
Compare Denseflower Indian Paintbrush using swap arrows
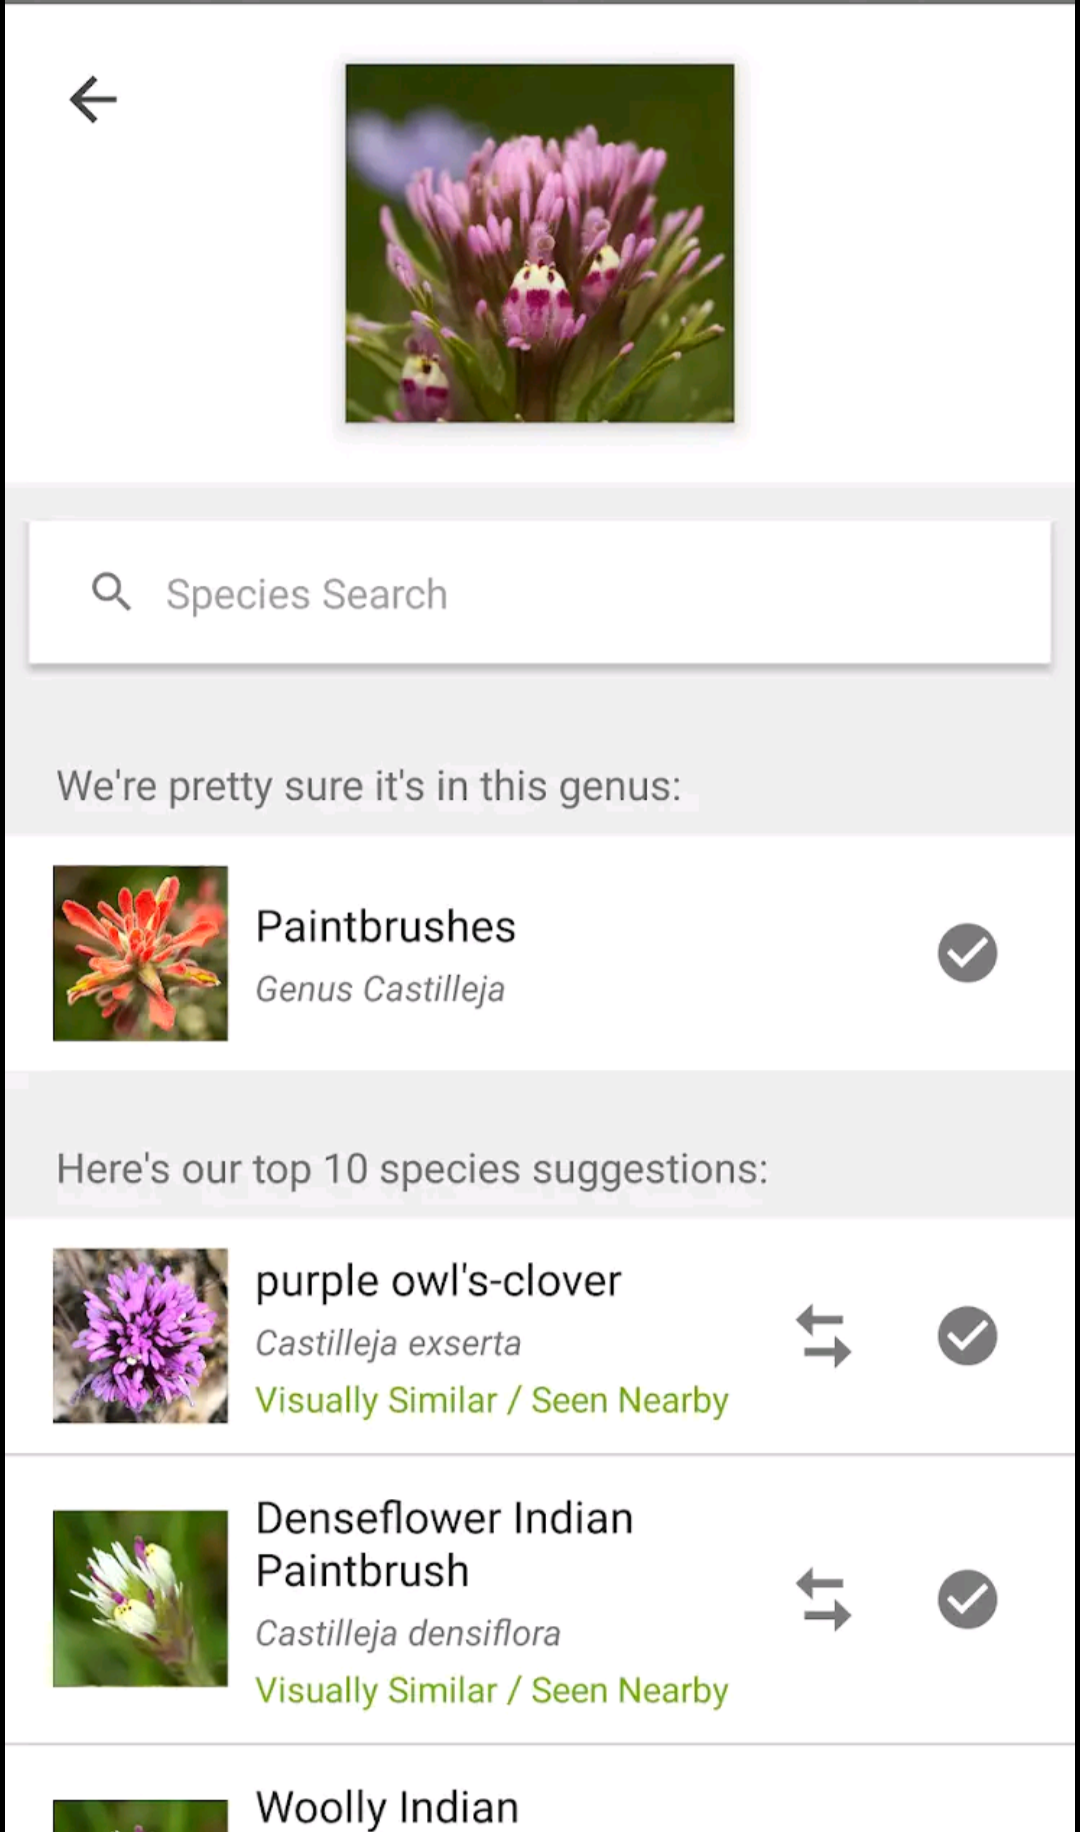point(823,1599)
